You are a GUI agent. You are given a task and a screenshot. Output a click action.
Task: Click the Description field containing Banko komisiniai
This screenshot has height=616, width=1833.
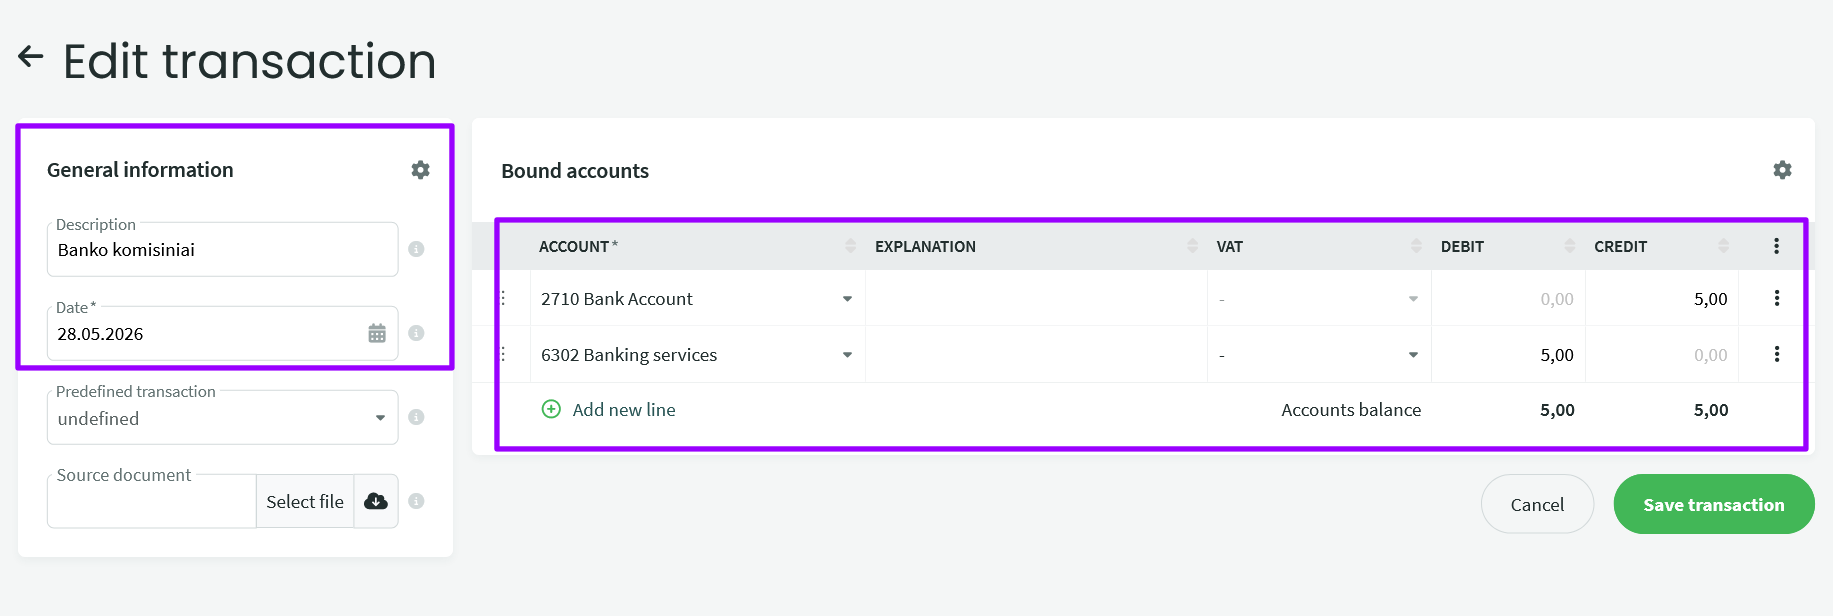tap(222, 249)
